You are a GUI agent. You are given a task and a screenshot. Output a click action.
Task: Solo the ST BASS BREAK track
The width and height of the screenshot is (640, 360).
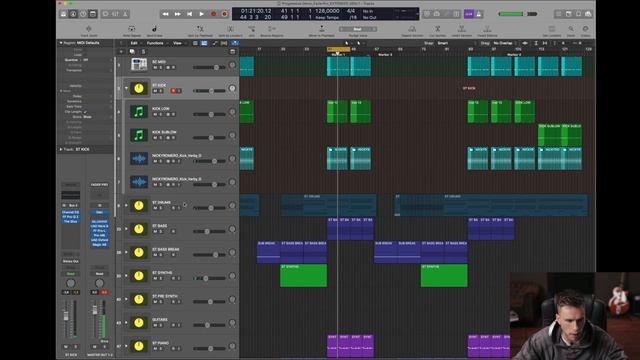pyautogui.click(x=160, y=255)
